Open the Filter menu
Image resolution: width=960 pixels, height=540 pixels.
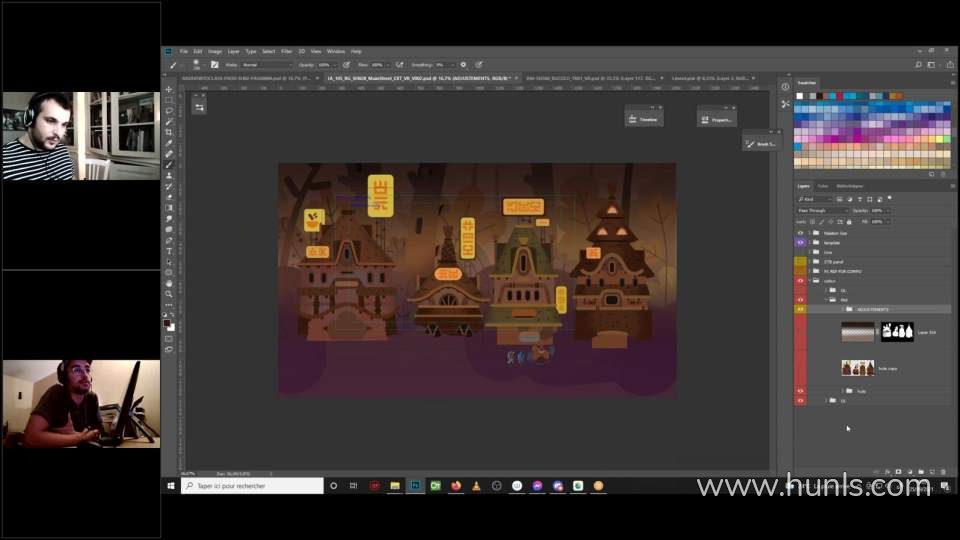tap(287, 51)
